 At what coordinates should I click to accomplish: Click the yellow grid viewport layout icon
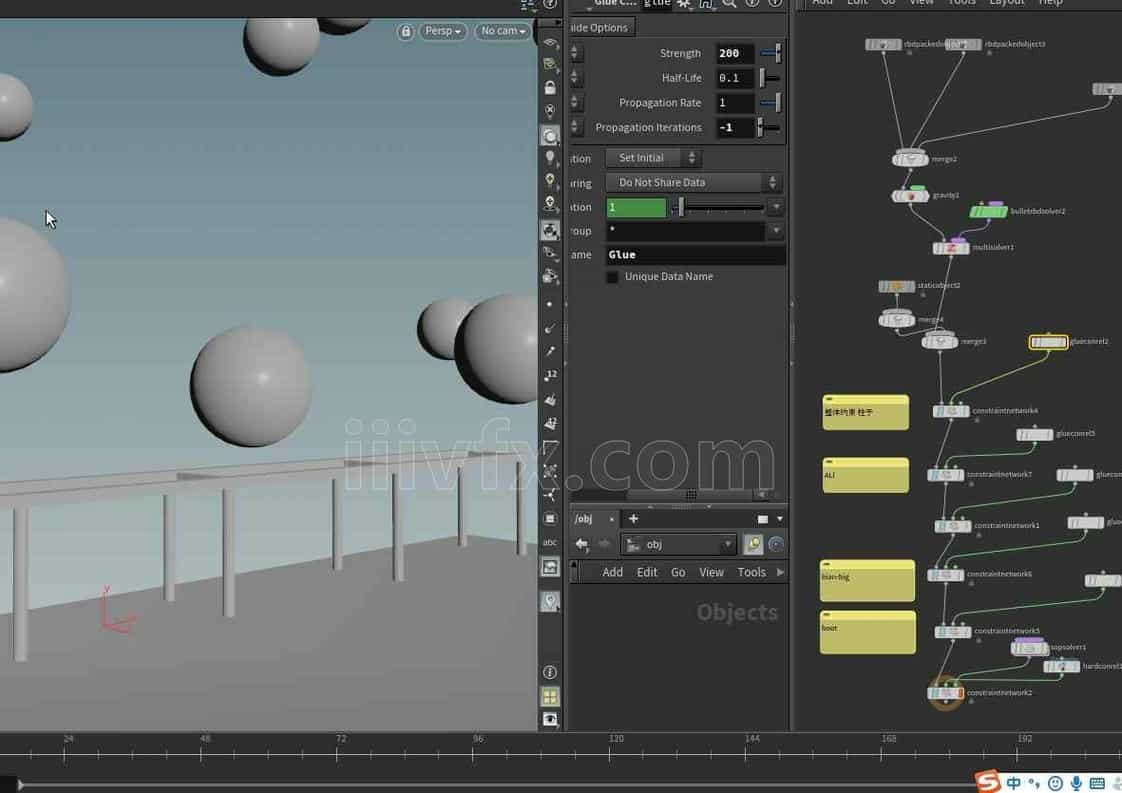click(x=550, y=696)
